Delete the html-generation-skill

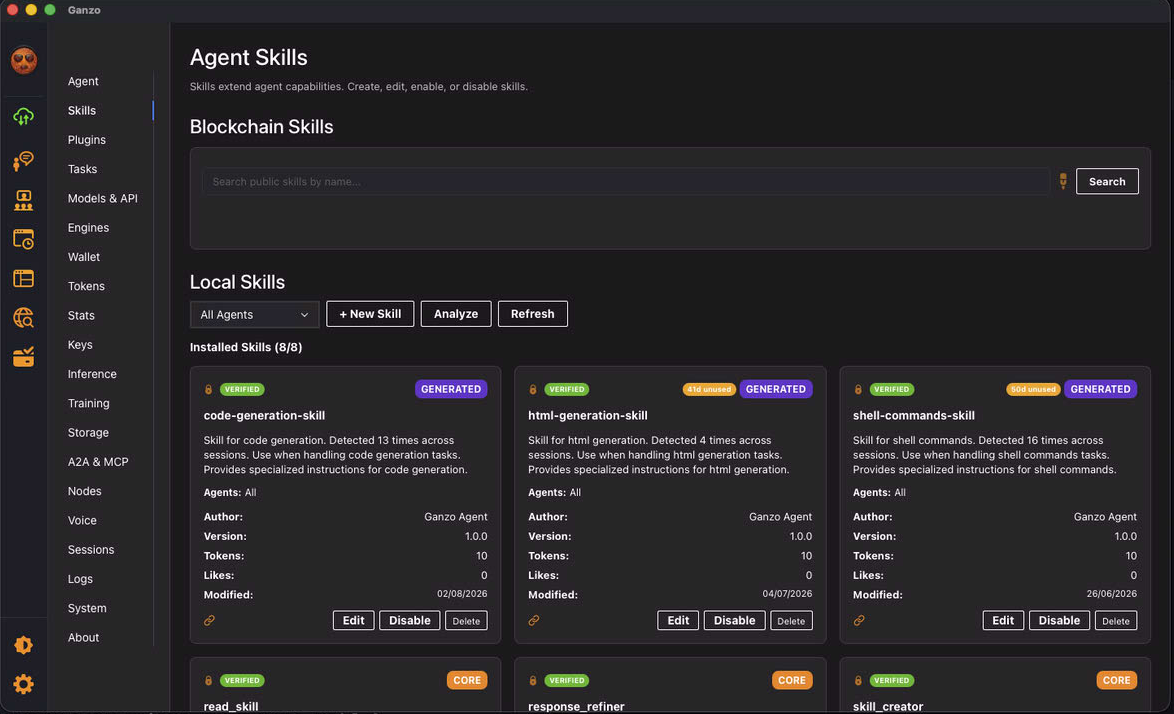(791, 621)
